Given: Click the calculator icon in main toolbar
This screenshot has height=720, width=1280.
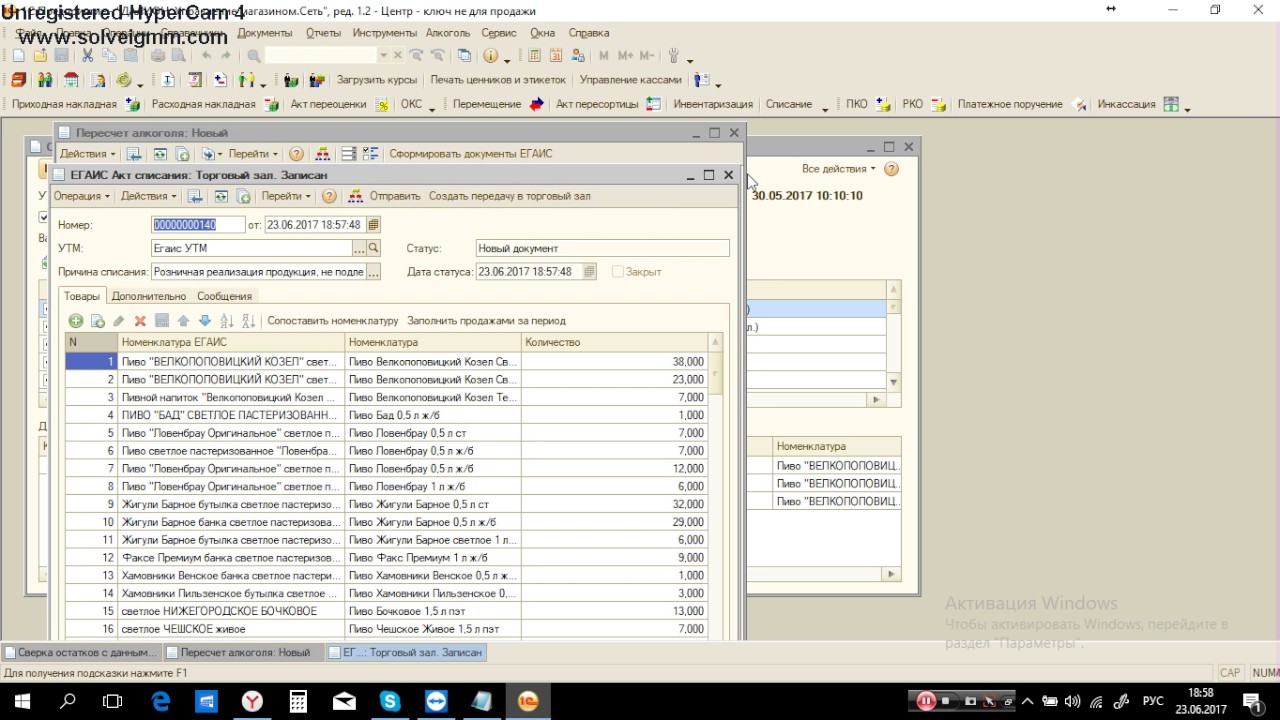Looking at the screenshot, I should click(x=534, y=56).
